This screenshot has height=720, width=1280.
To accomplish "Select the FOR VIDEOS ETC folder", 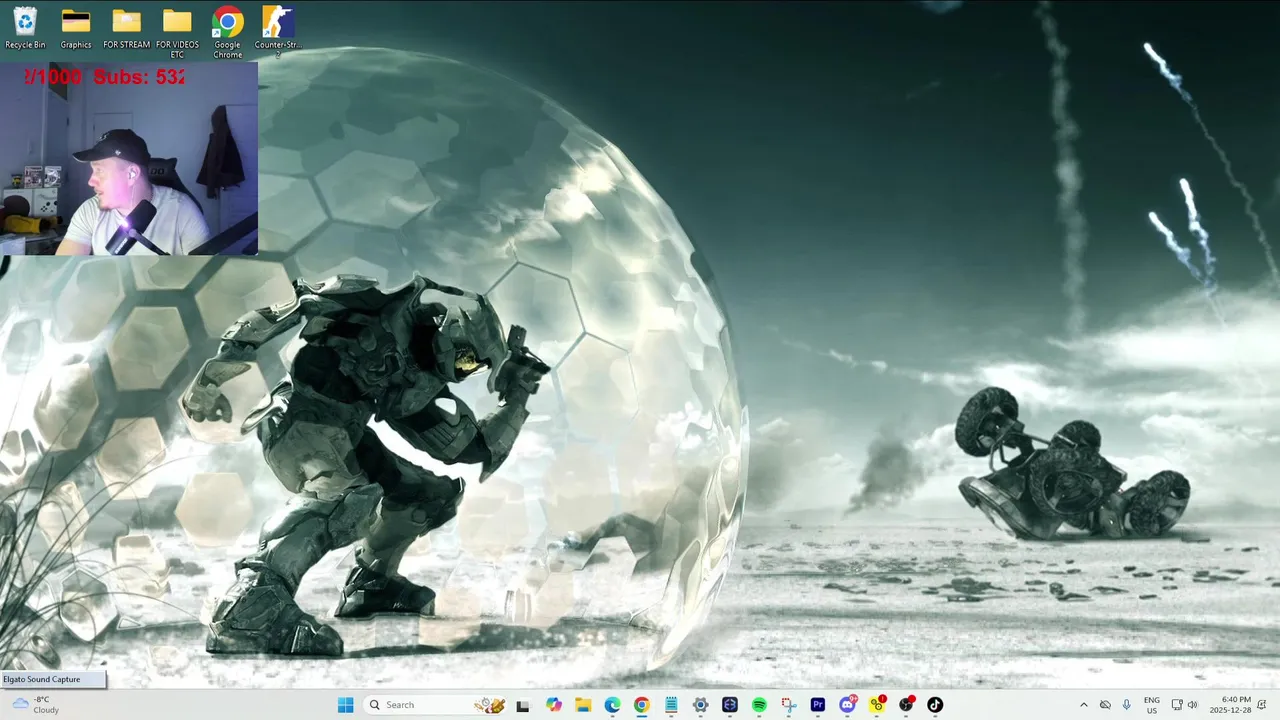I will tap(177, 32).
